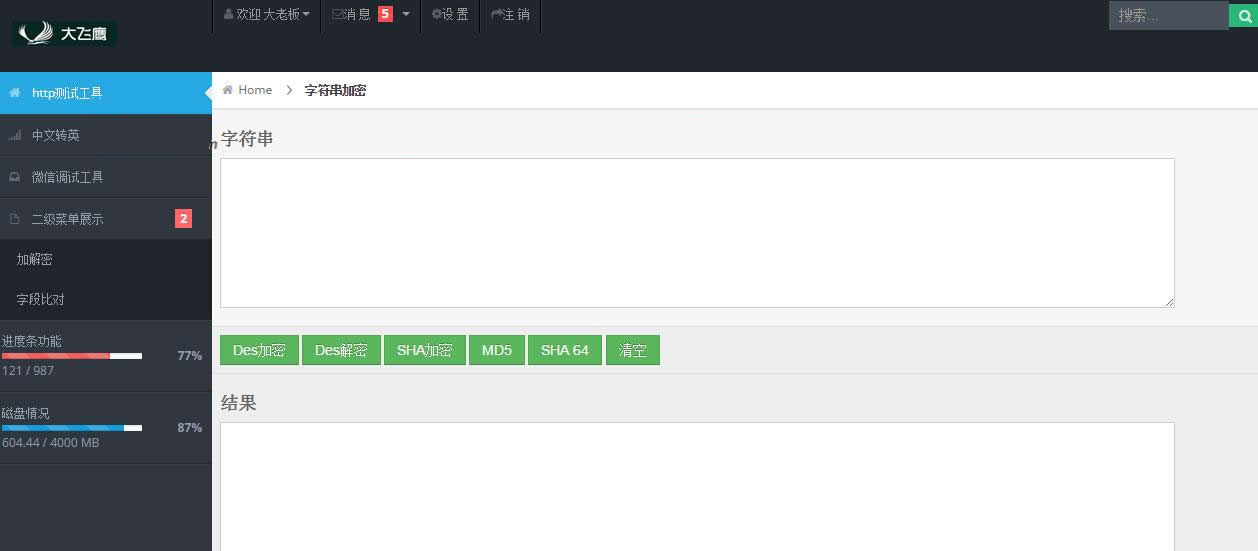1258x551 pixels.
Task: Click the red 2 badge on 二级菜单展示
Action: pyautogui.click(x=183, y=218)
